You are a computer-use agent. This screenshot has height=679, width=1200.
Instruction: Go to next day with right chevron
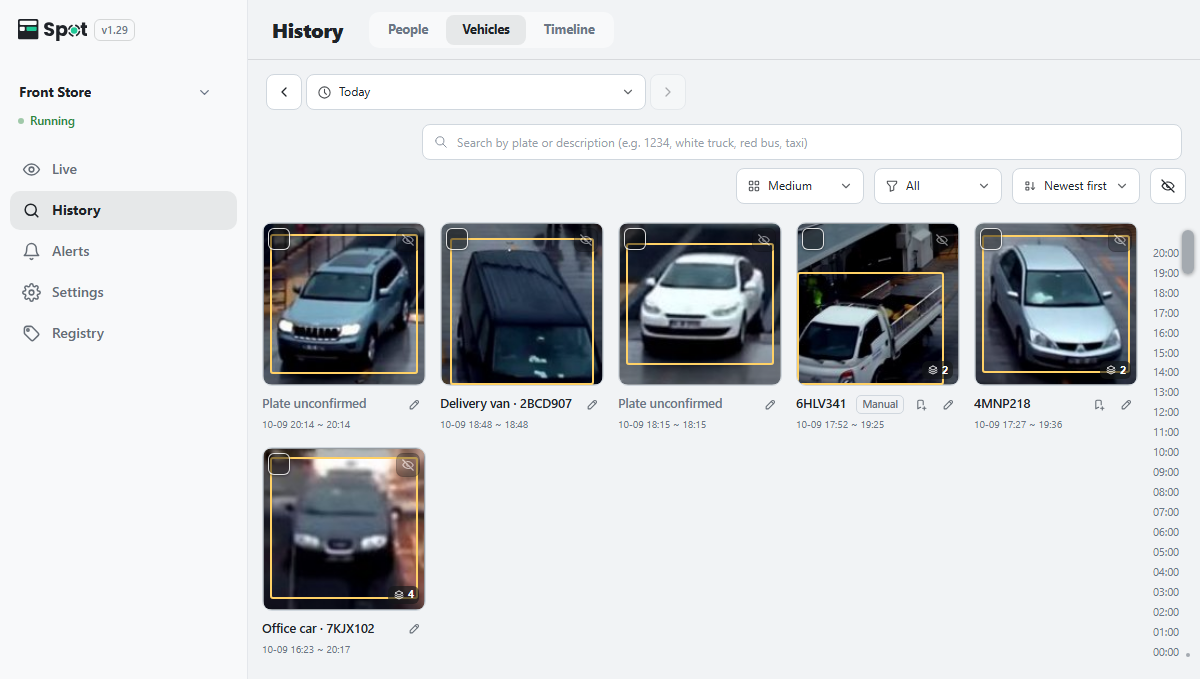[668, 92]
